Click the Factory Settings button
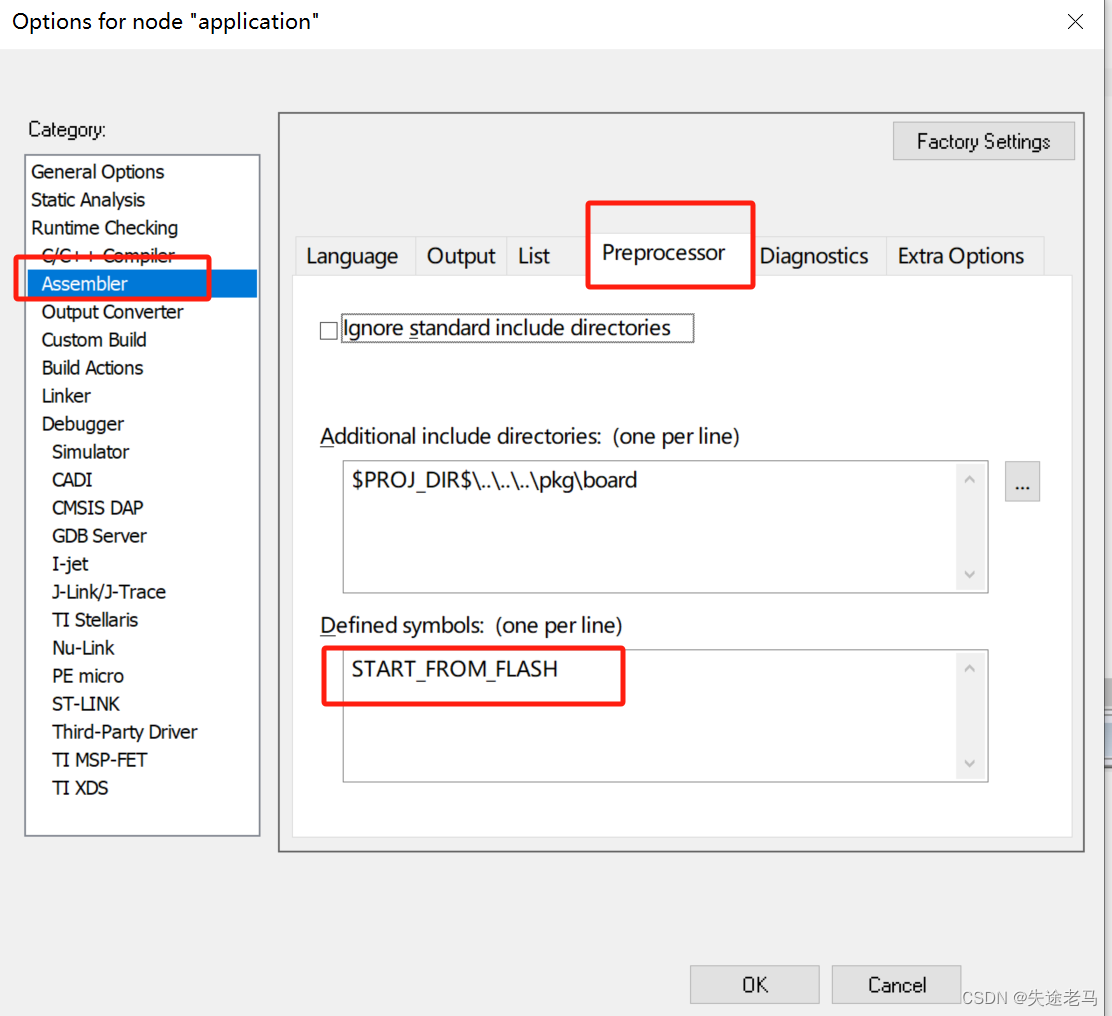 click(x=983, y=141)
